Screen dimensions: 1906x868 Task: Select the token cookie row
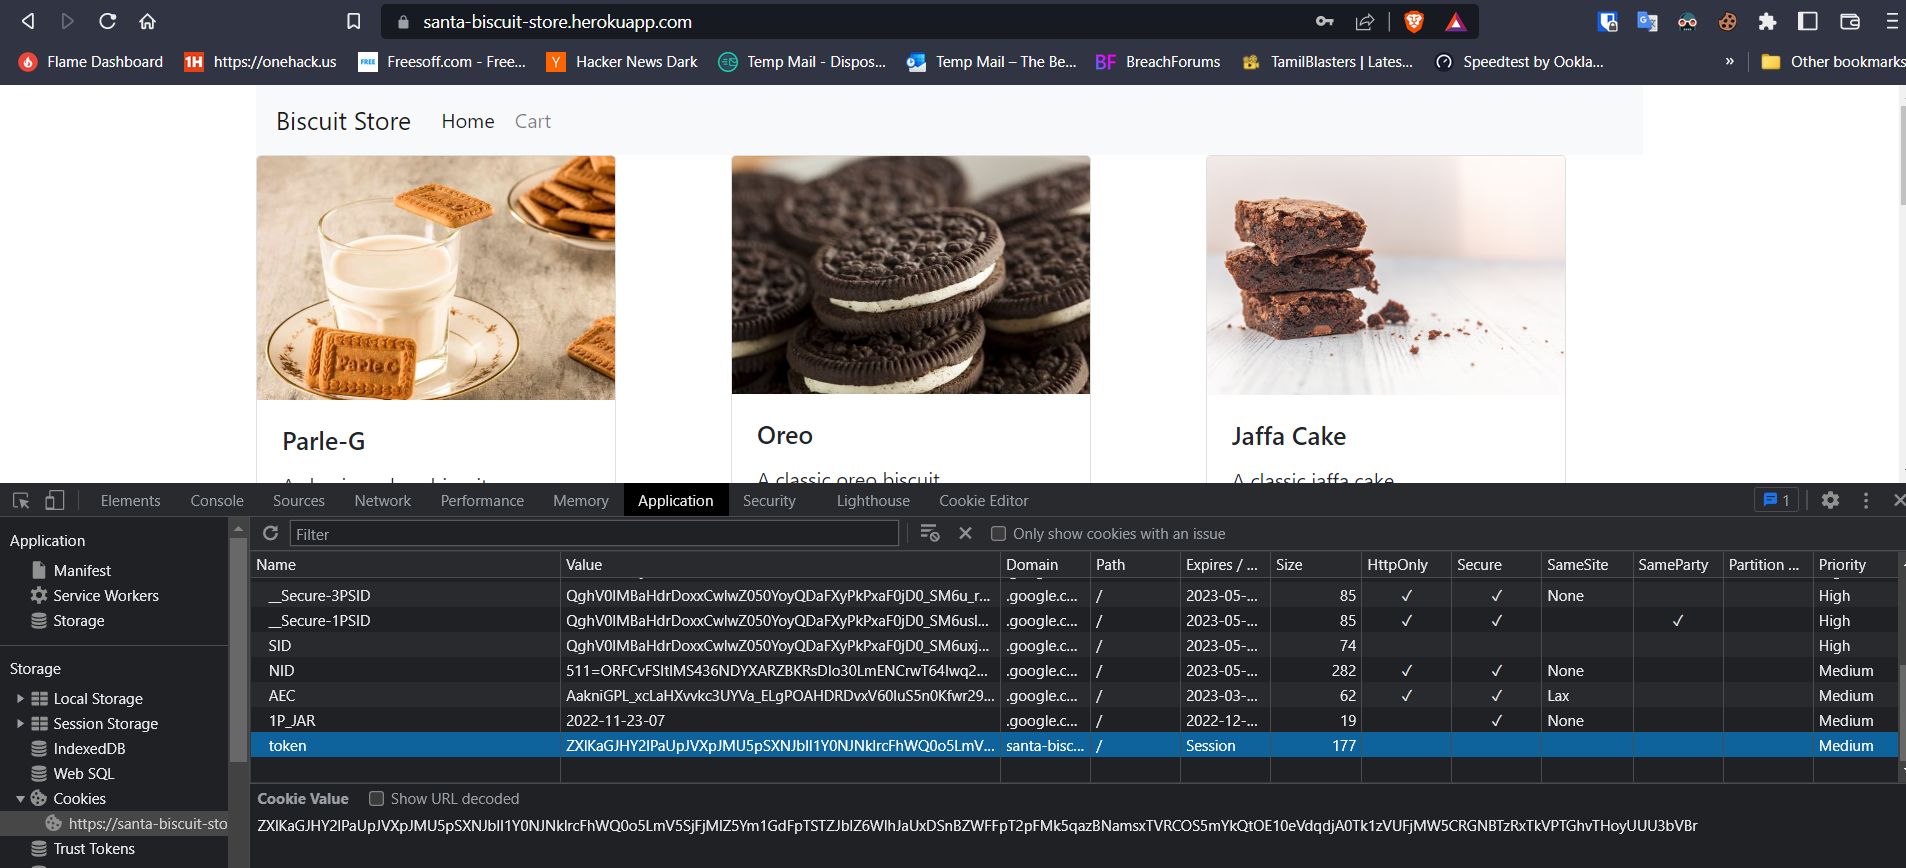tap(1075, 745)
